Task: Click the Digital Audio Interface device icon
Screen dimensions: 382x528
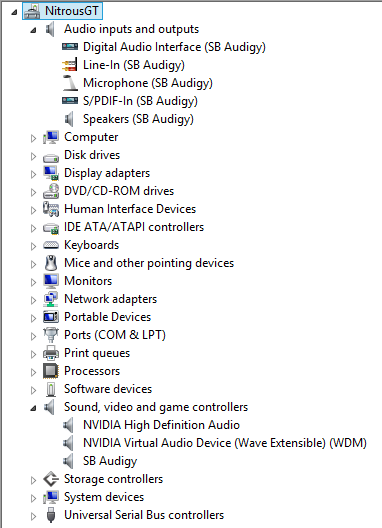Action: [70, 47]
